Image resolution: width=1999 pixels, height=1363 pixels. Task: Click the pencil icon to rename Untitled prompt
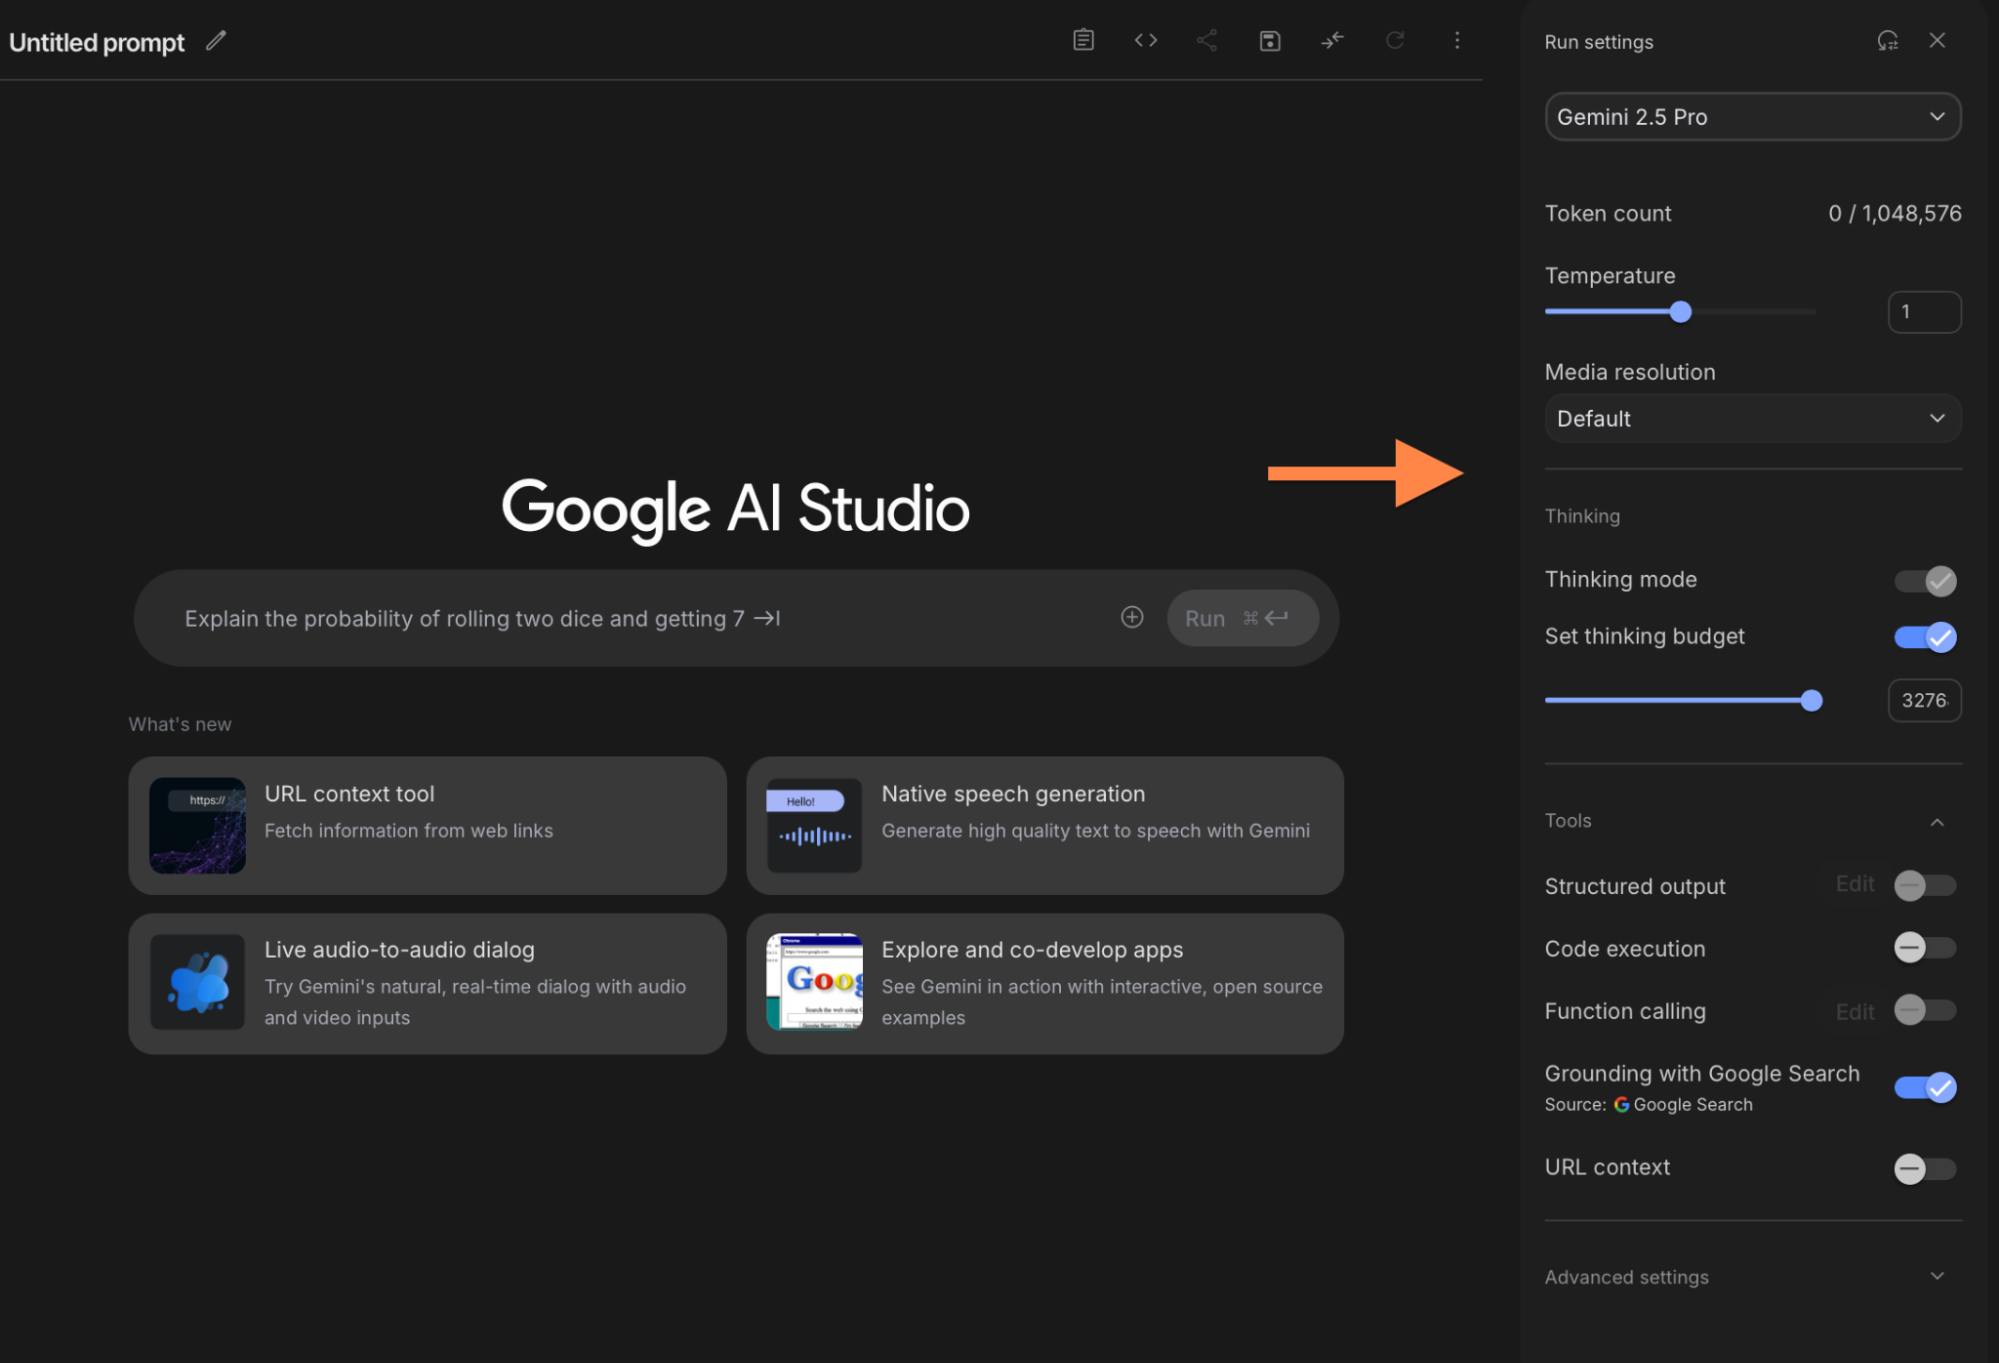(x=216, y=41)
